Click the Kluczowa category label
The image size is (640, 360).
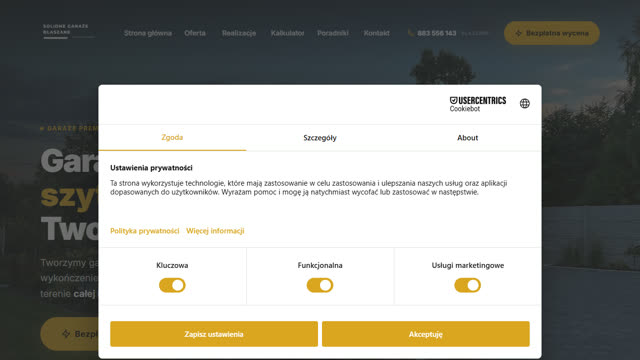(172, 265)
